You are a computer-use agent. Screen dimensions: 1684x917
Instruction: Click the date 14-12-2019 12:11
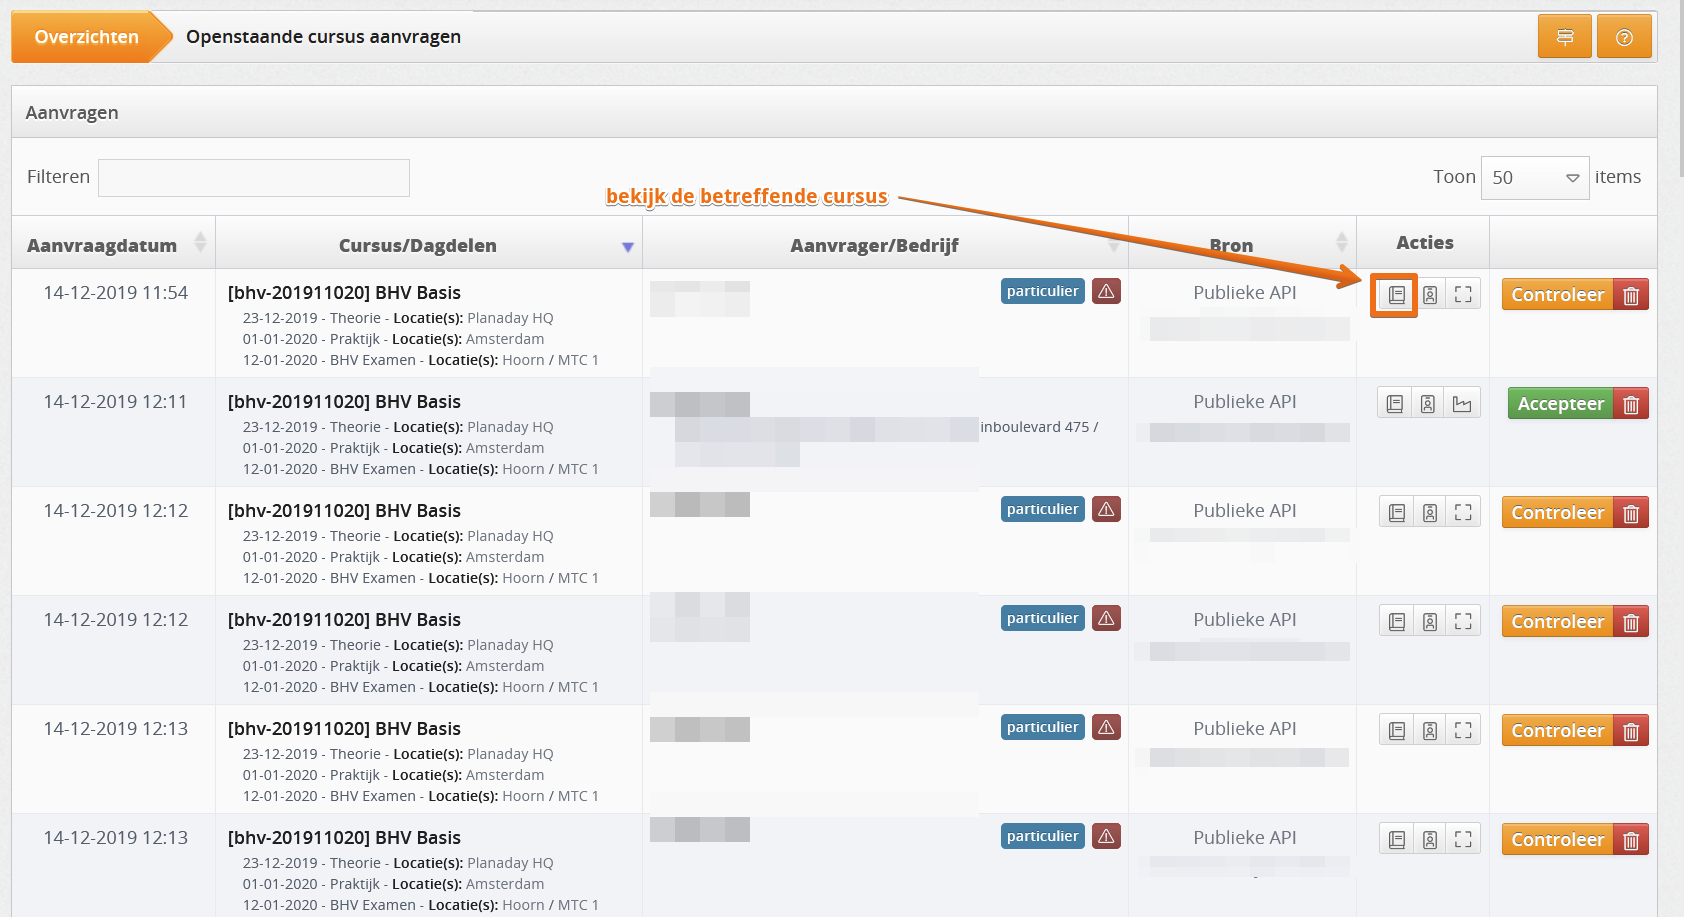[115, 402]
